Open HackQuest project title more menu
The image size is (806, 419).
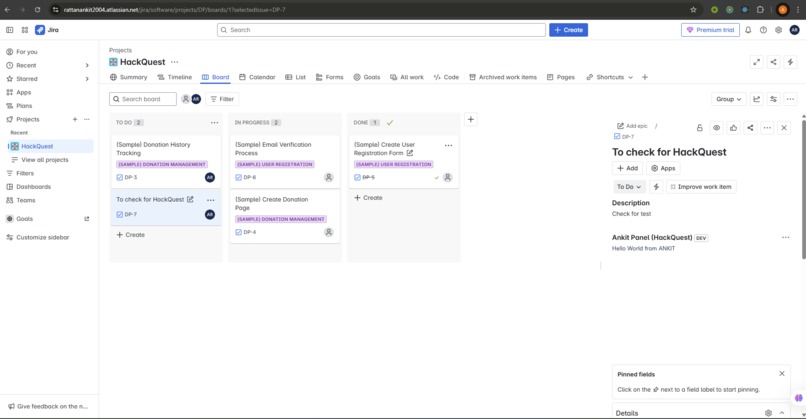click(175, 62)
